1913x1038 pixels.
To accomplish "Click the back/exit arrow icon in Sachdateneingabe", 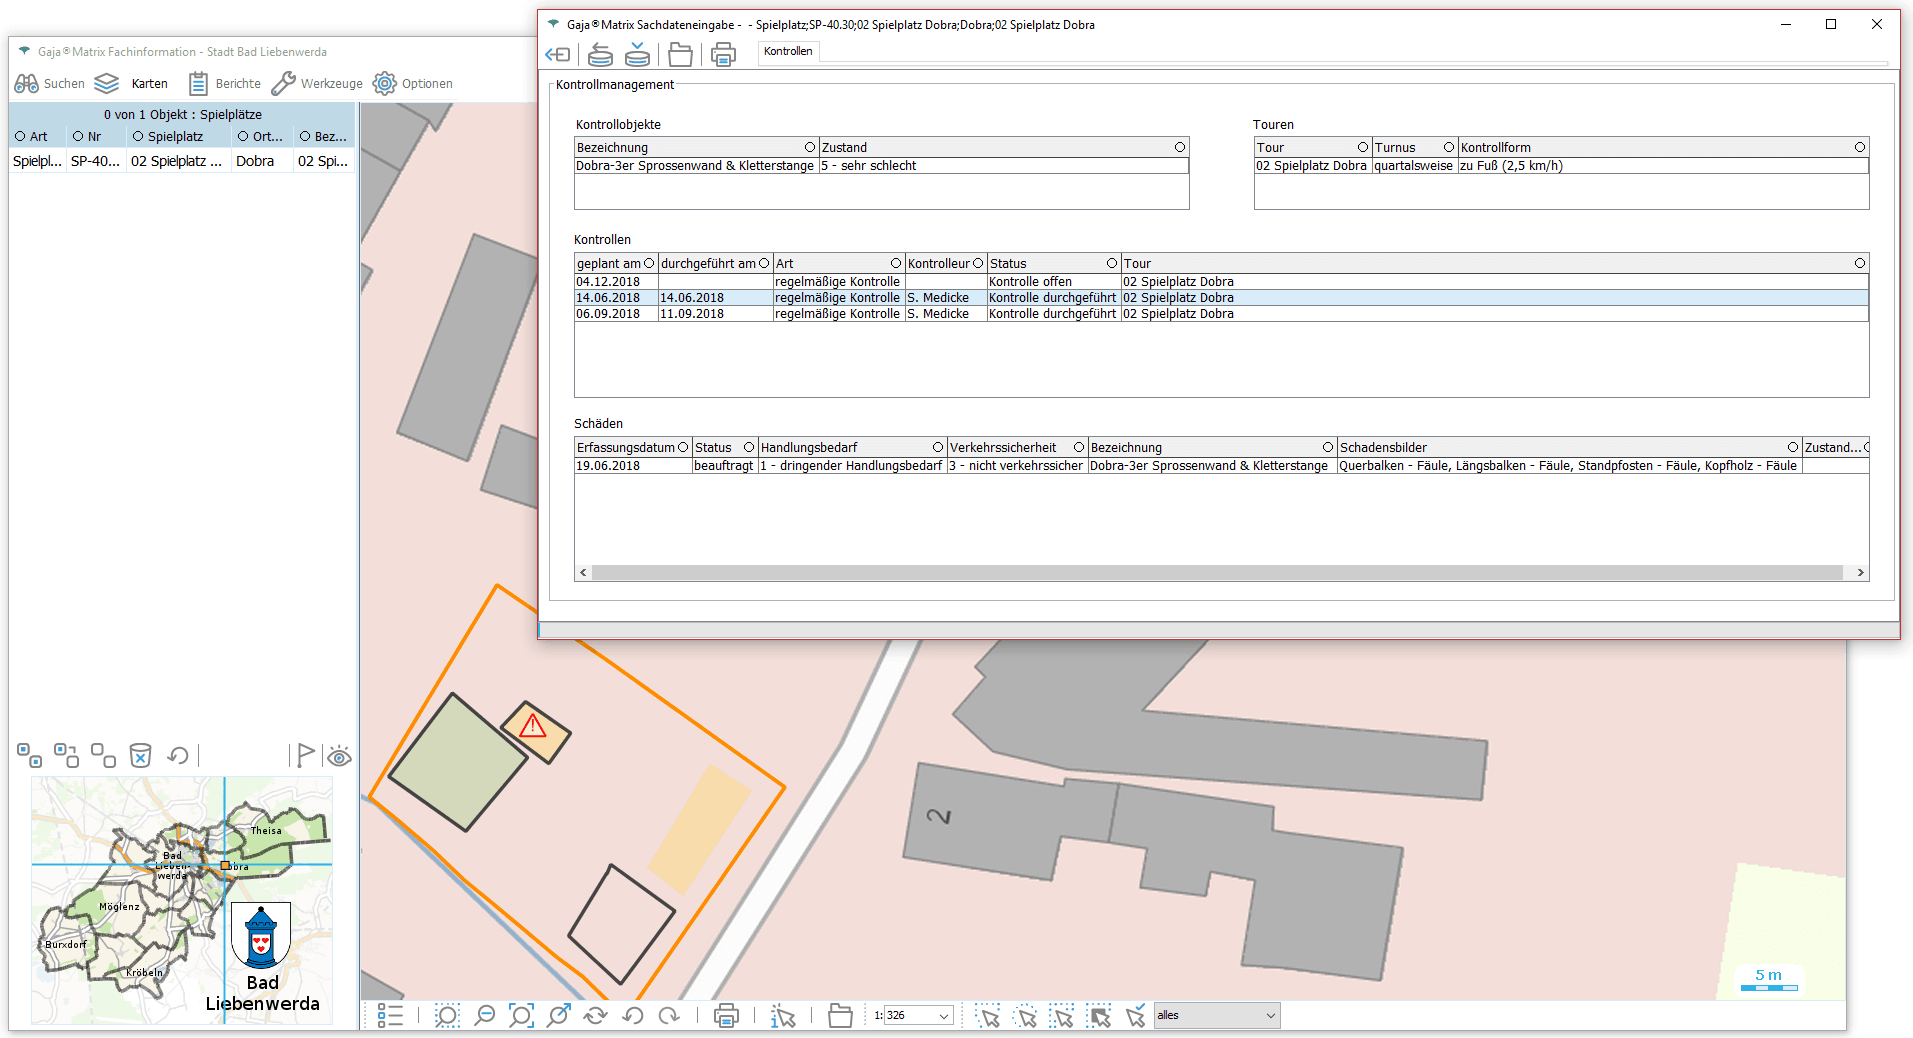I will pyautogui.click(x=557, y=54).
